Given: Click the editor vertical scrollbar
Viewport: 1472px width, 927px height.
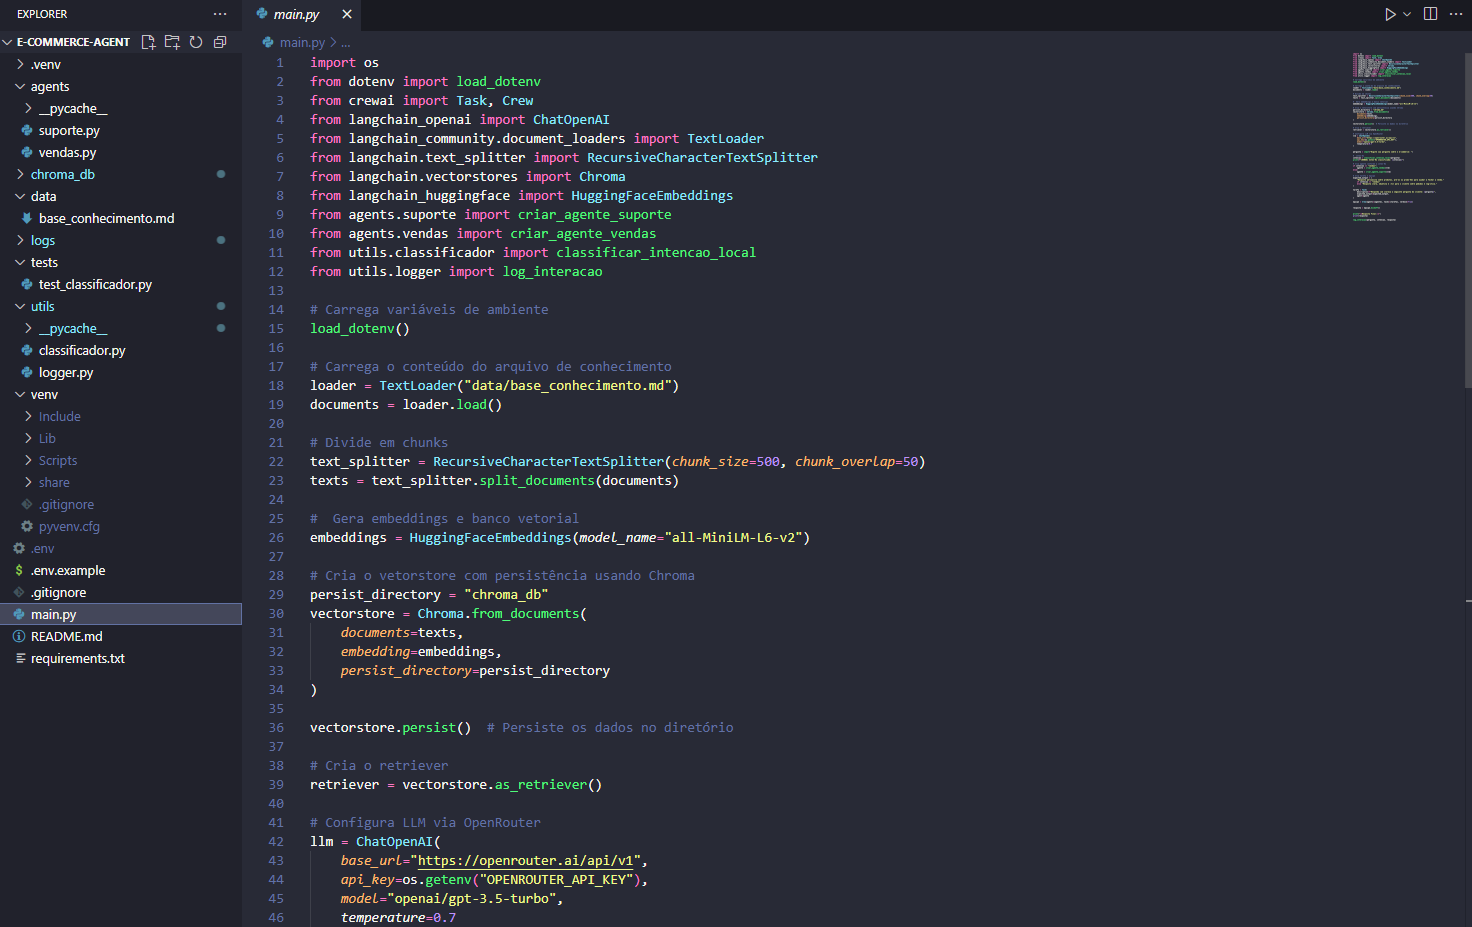Looking at the screenshot, I should [1467, 220].
